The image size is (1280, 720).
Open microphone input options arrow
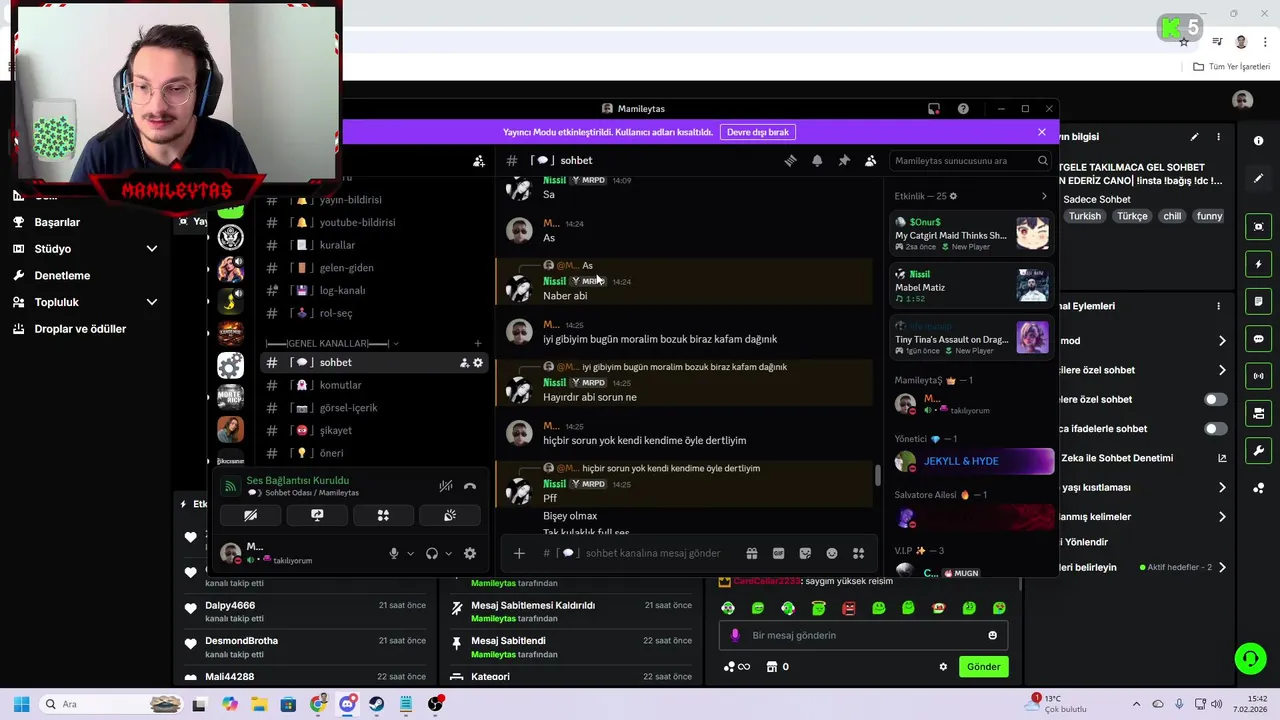click(x=410, y=553)
